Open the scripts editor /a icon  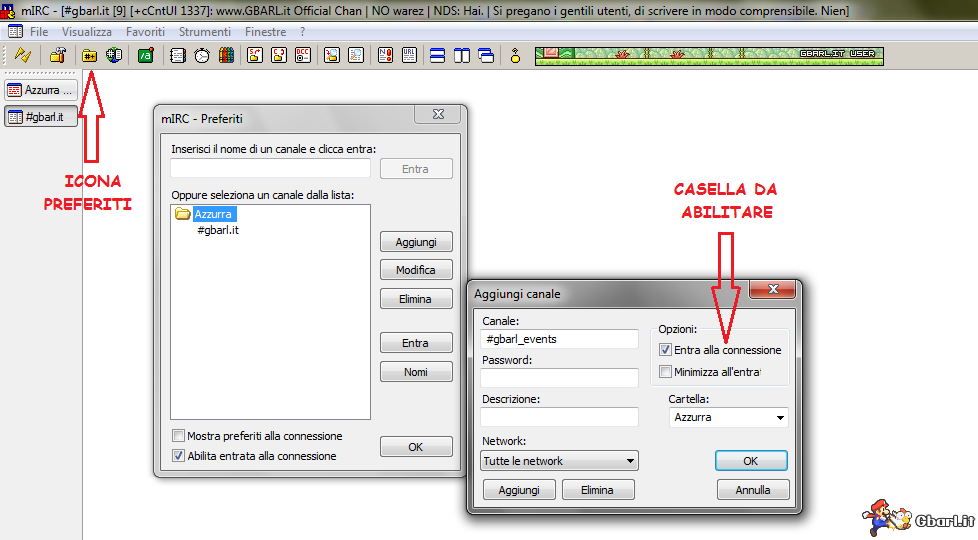(x=145, y=55)
